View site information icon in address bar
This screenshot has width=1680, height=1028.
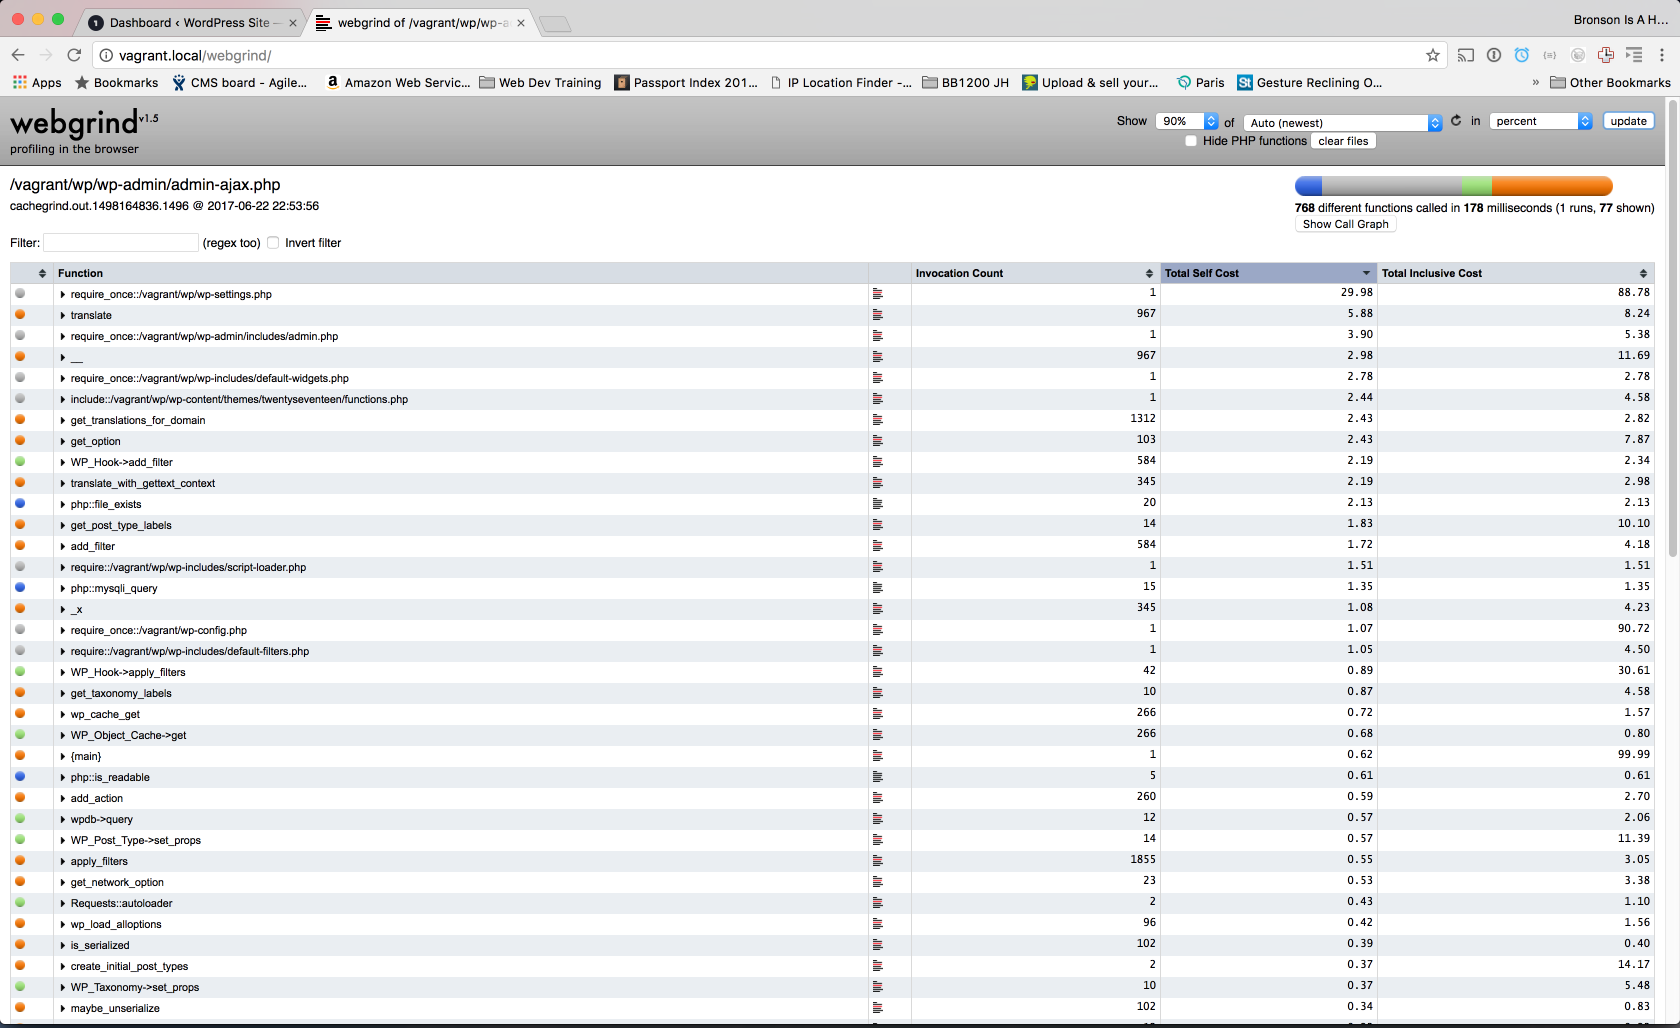click(105, 55)
